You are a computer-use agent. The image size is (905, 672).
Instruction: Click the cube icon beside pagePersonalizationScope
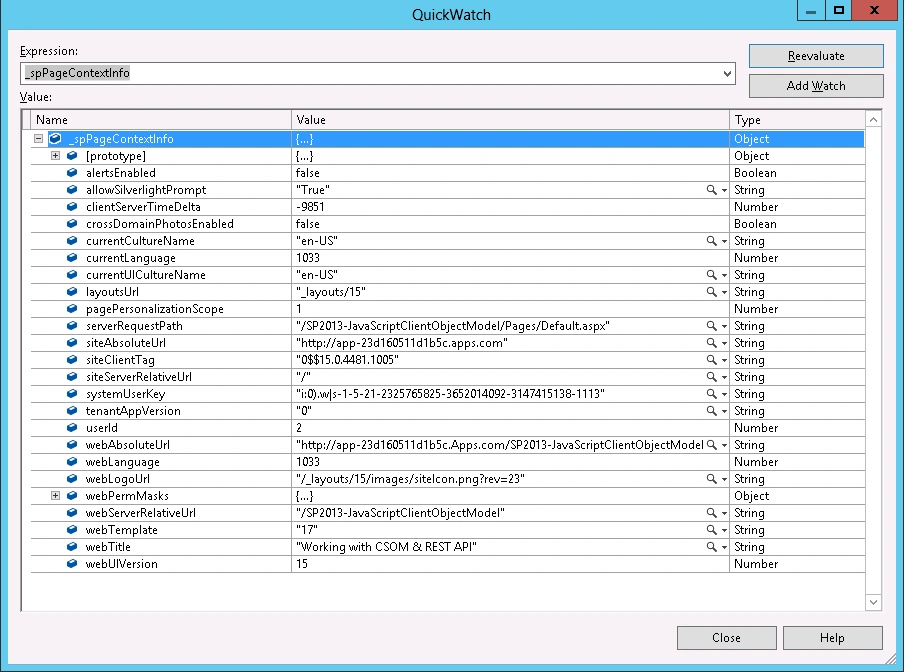tap(72, 309)
